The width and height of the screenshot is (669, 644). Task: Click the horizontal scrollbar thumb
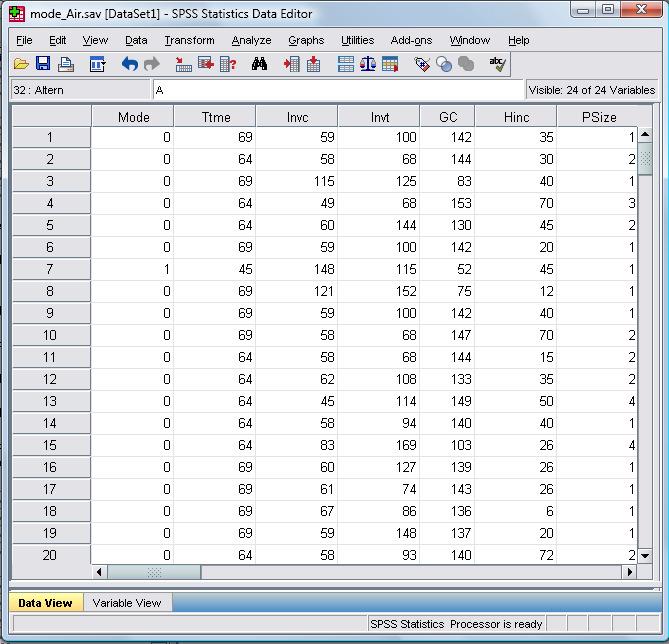coord(154,571)
